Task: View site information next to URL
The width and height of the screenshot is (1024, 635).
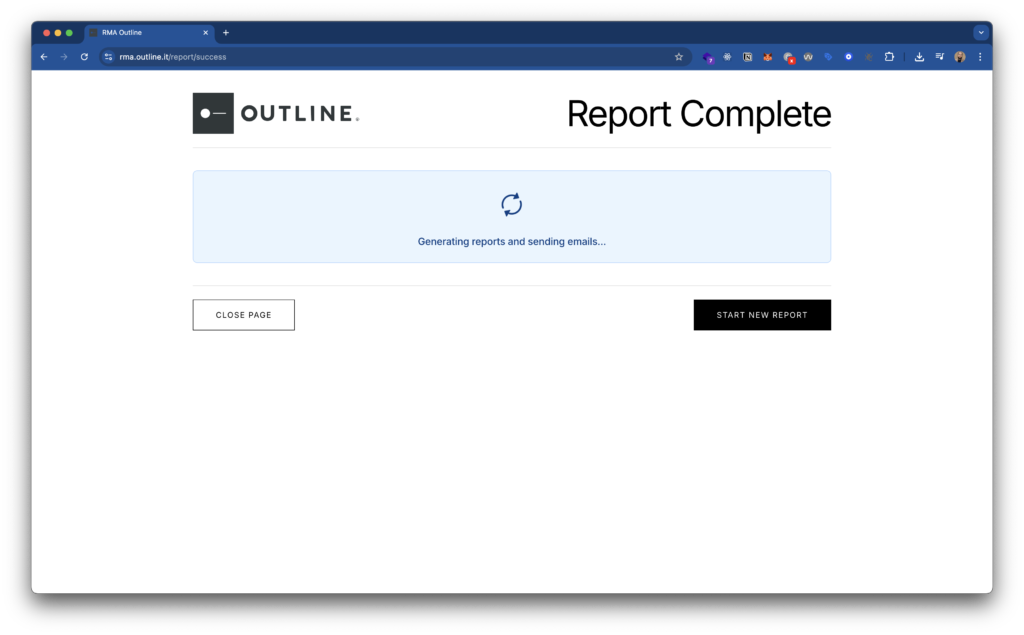Action: tap(109, 57)
